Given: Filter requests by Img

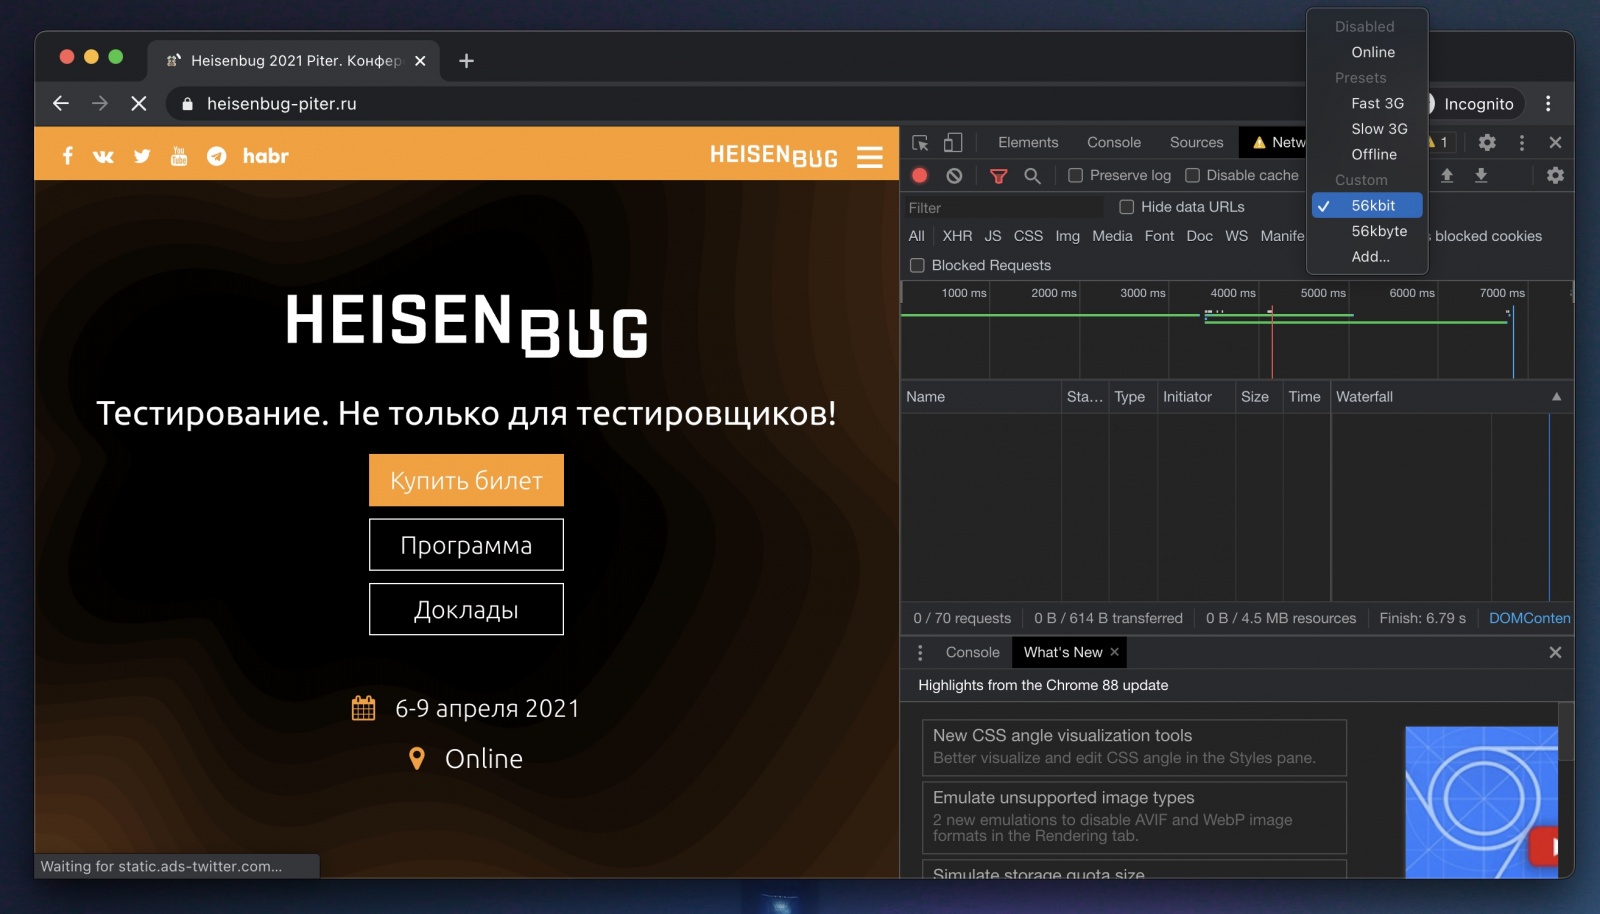Looking at the screenshot, I should (1068, 236).
